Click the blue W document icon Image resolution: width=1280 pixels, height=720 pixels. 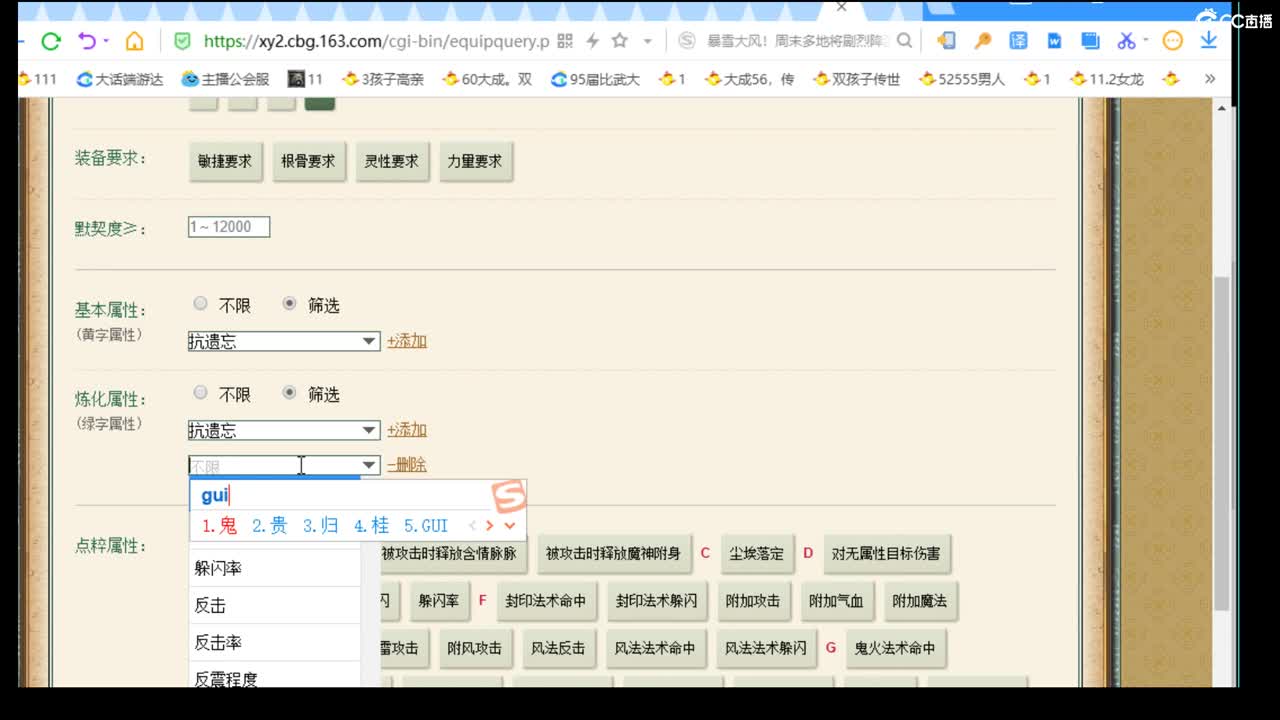coord(1054,41)
